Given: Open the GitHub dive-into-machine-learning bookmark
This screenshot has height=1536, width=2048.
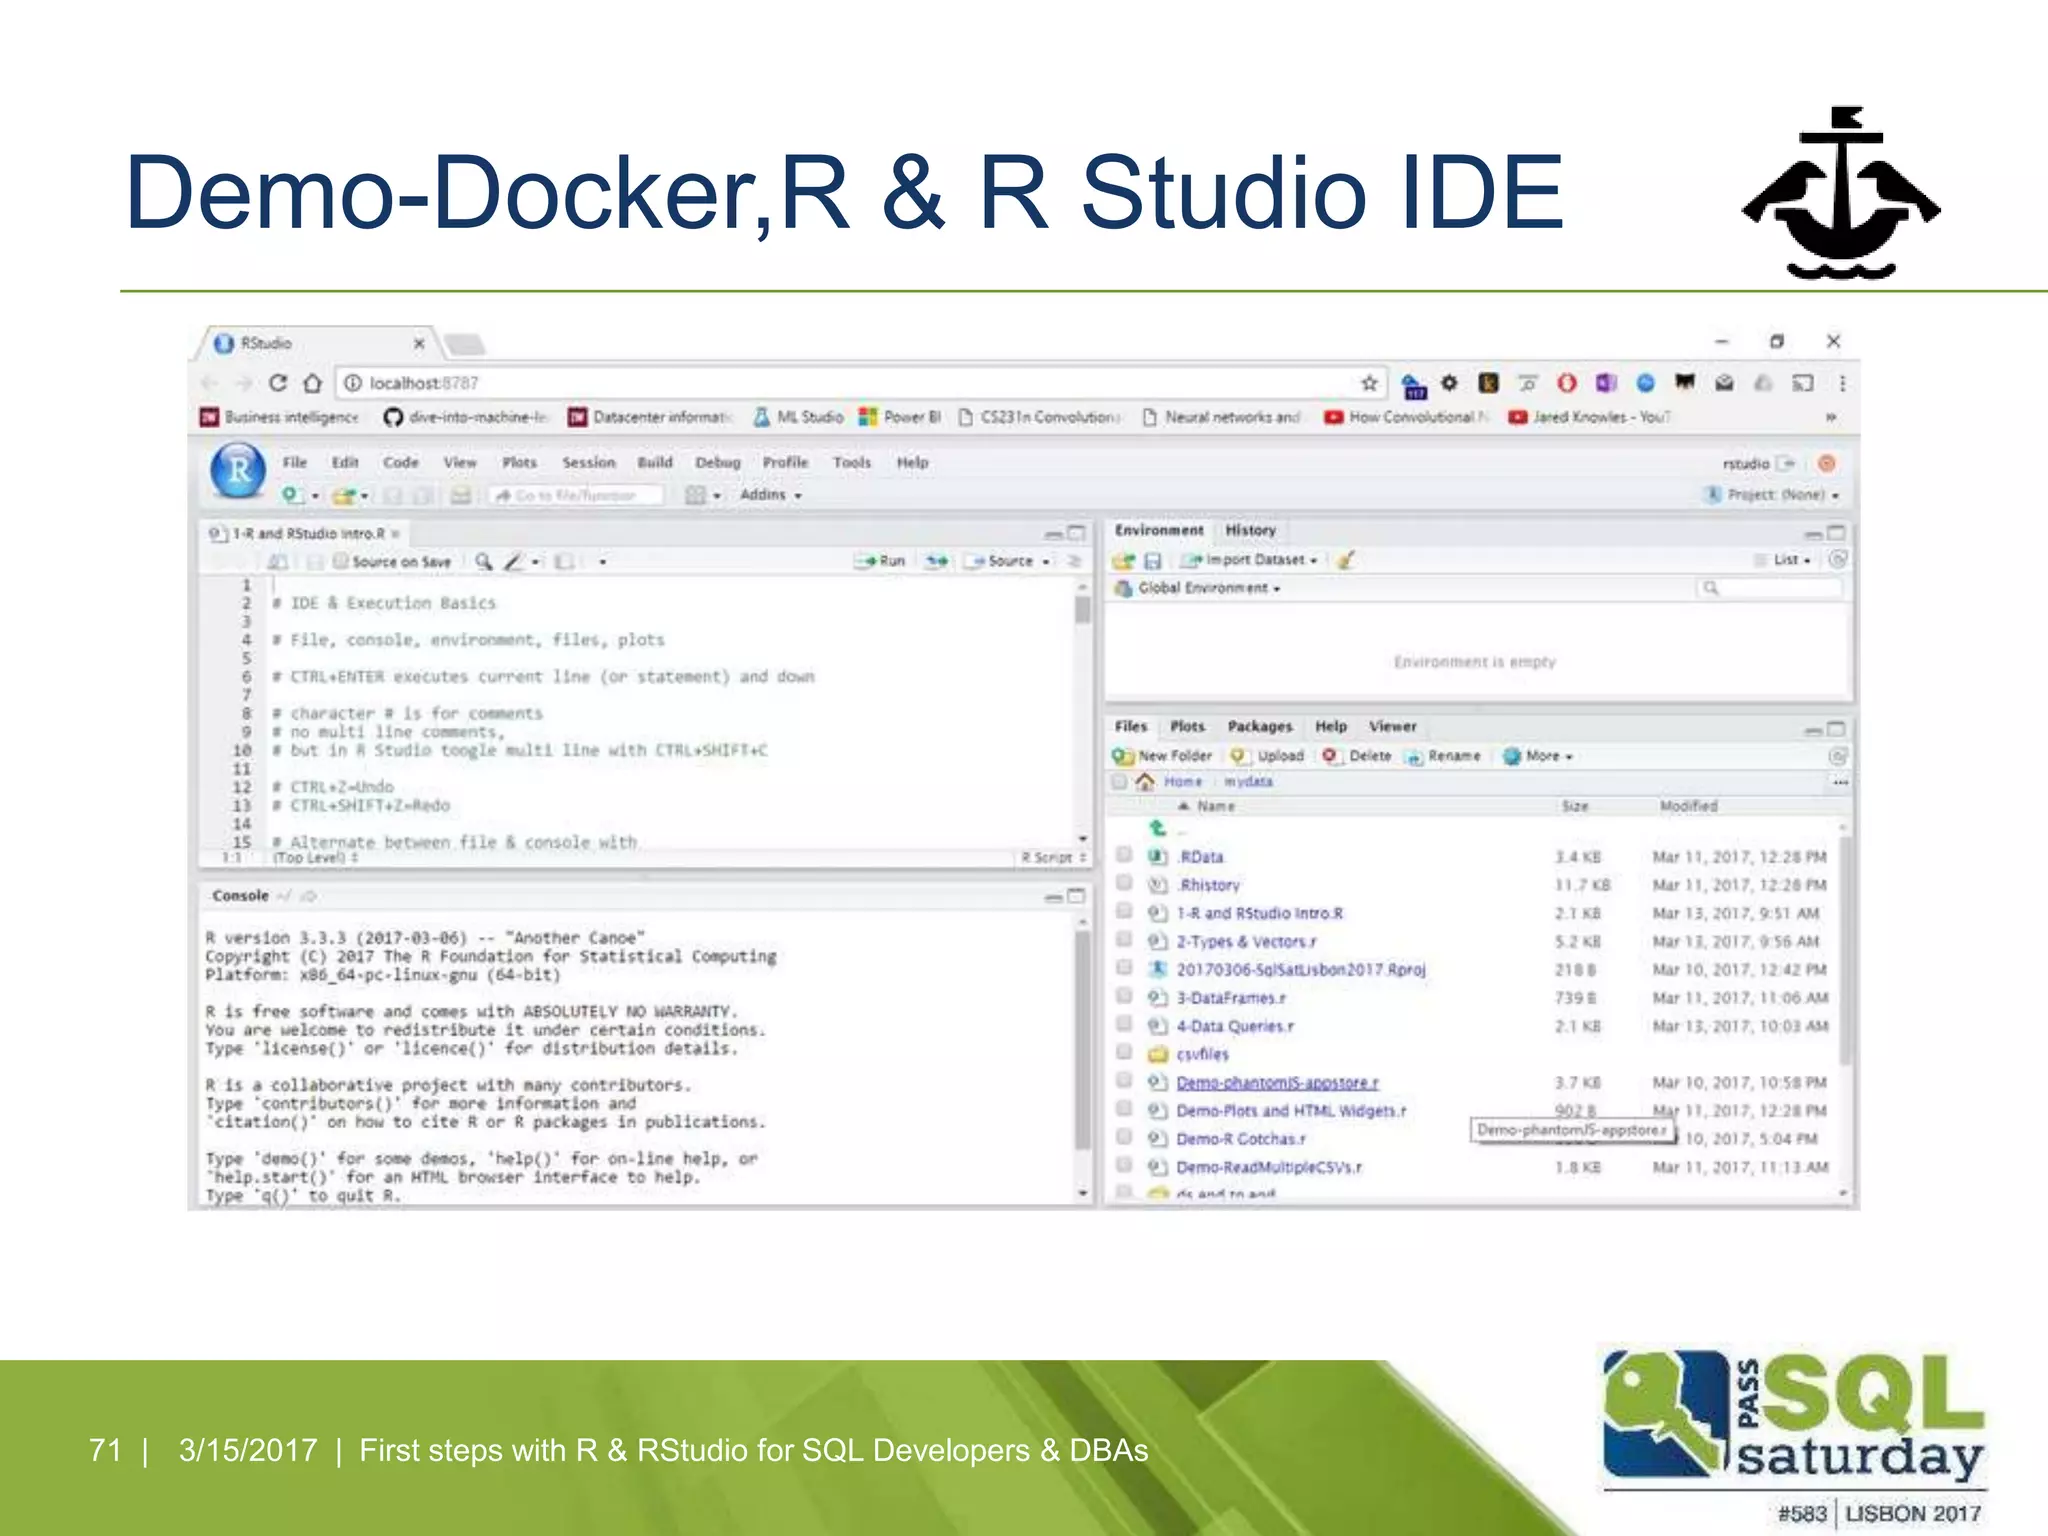Looking at the screenshot, I should tap(466, 417).
